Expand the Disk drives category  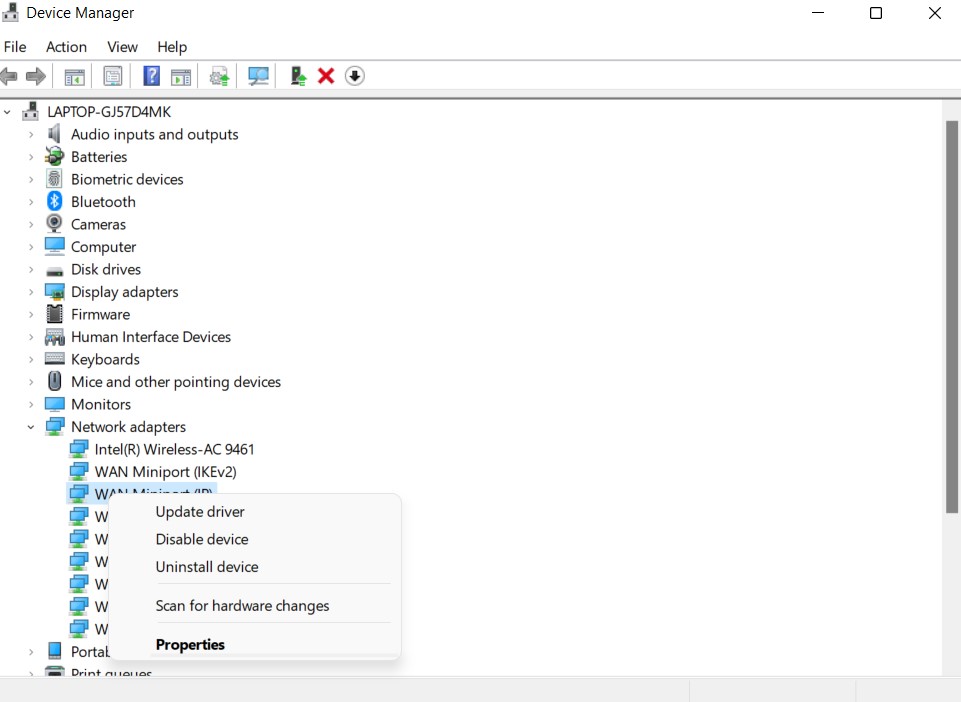coord(31,270)
